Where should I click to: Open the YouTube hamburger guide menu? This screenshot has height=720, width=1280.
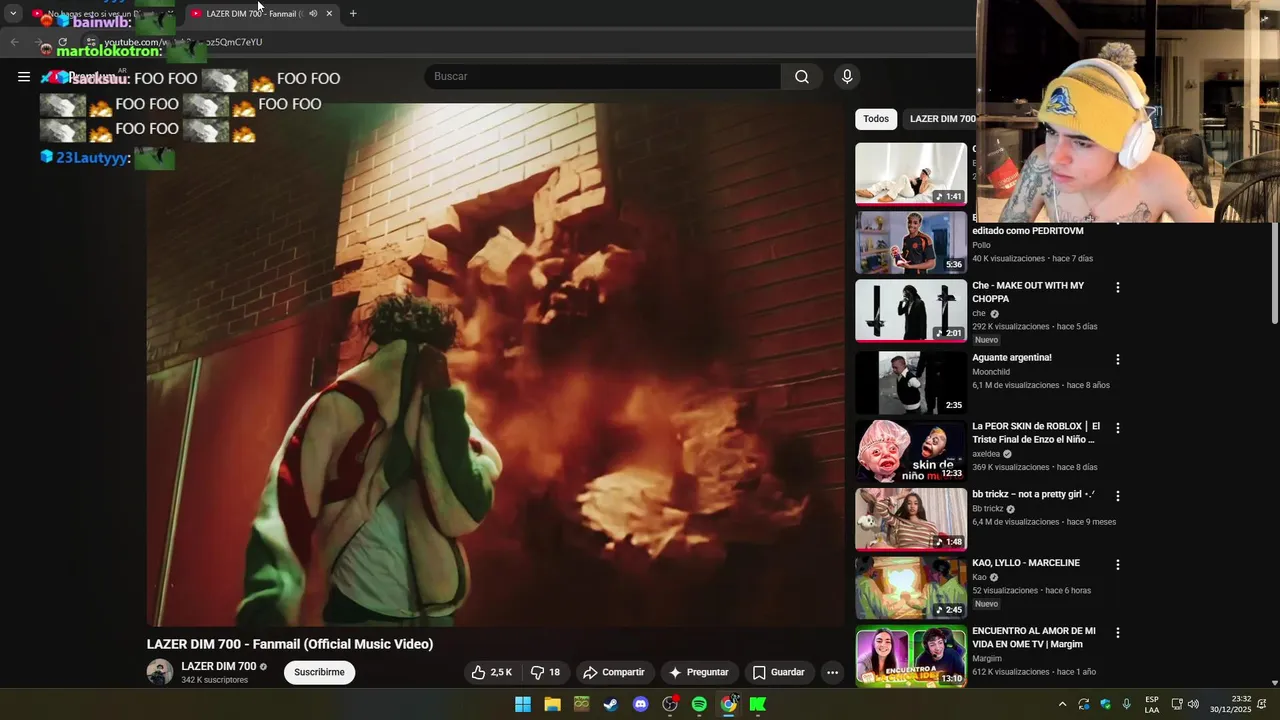click(24, 76)
